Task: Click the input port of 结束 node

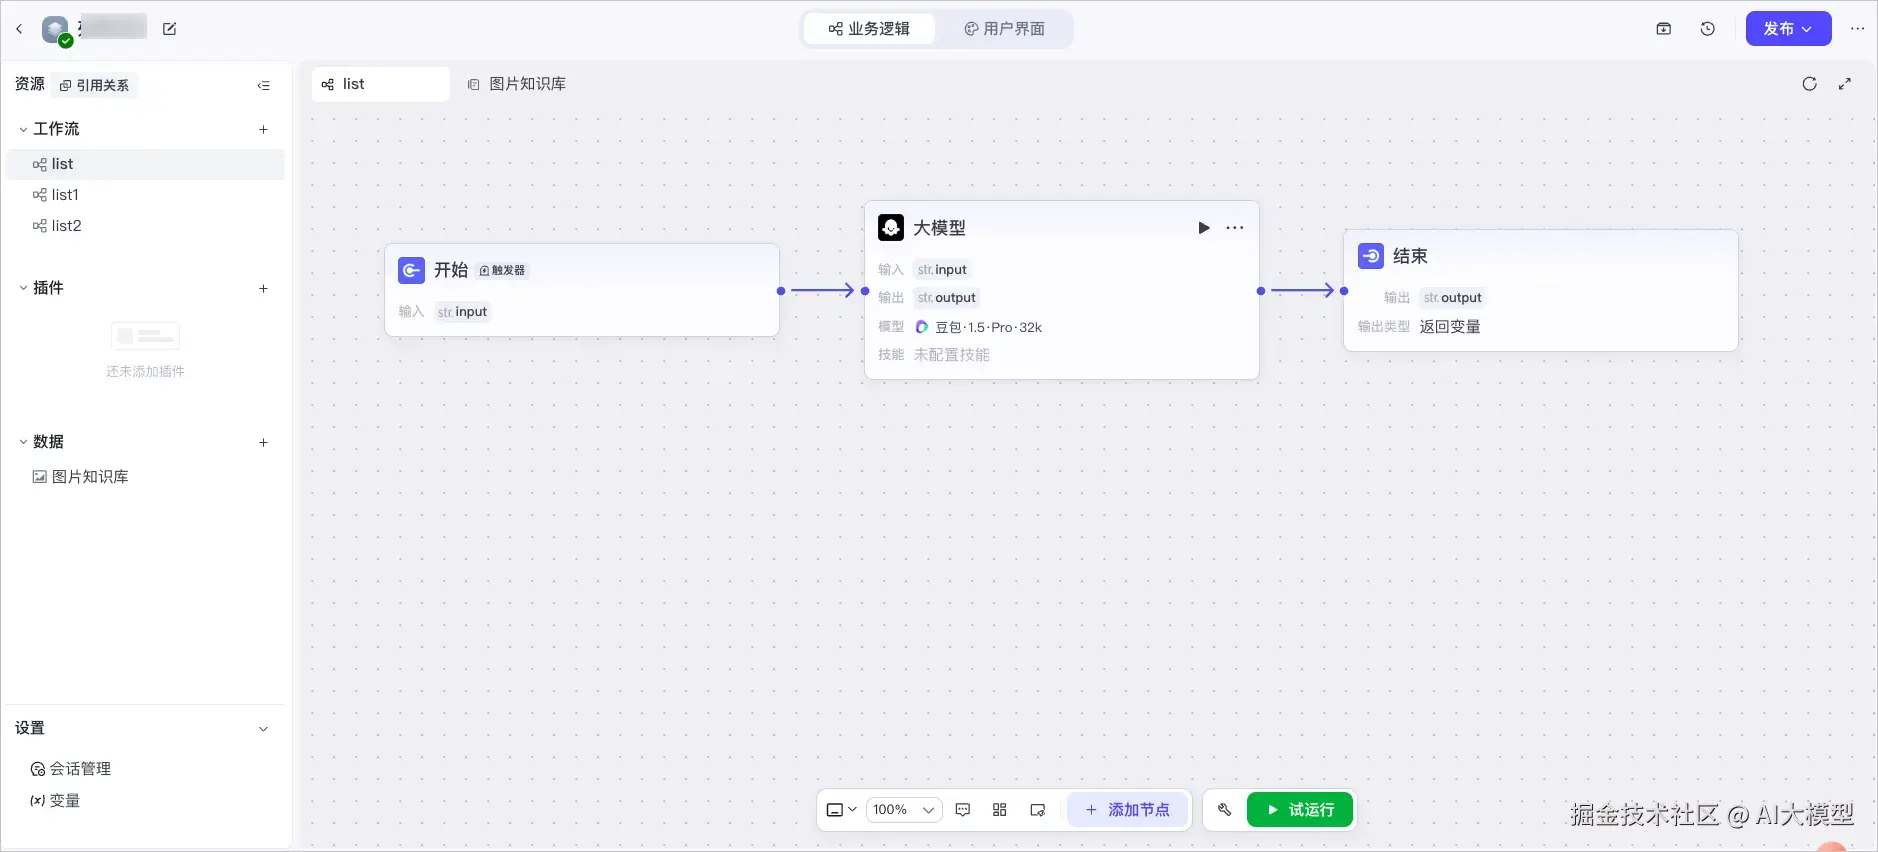Action: coord(1344,291)
